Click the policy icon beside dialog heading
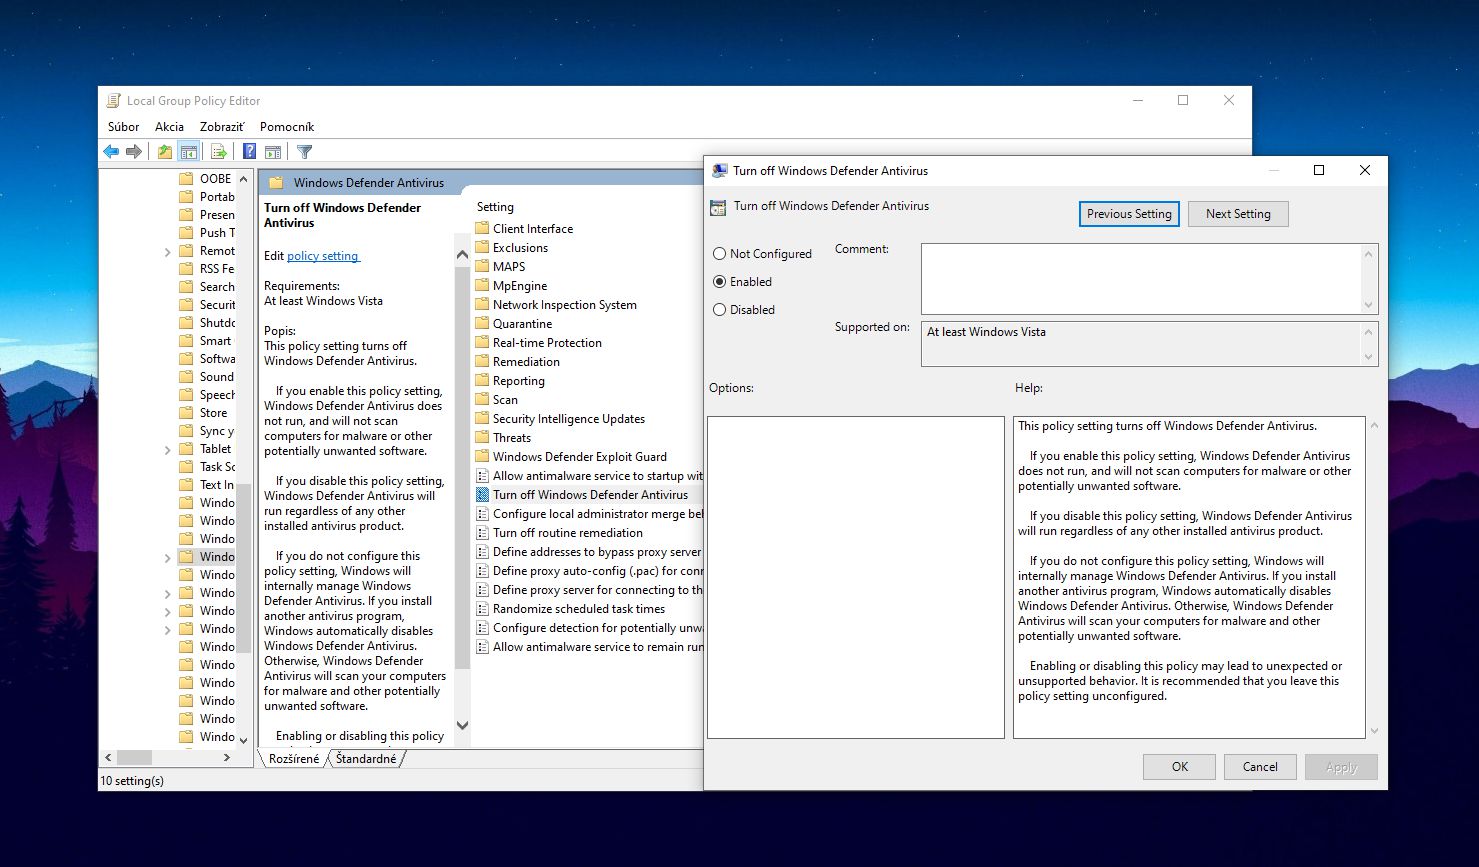1479x867 pixels. 717,207
